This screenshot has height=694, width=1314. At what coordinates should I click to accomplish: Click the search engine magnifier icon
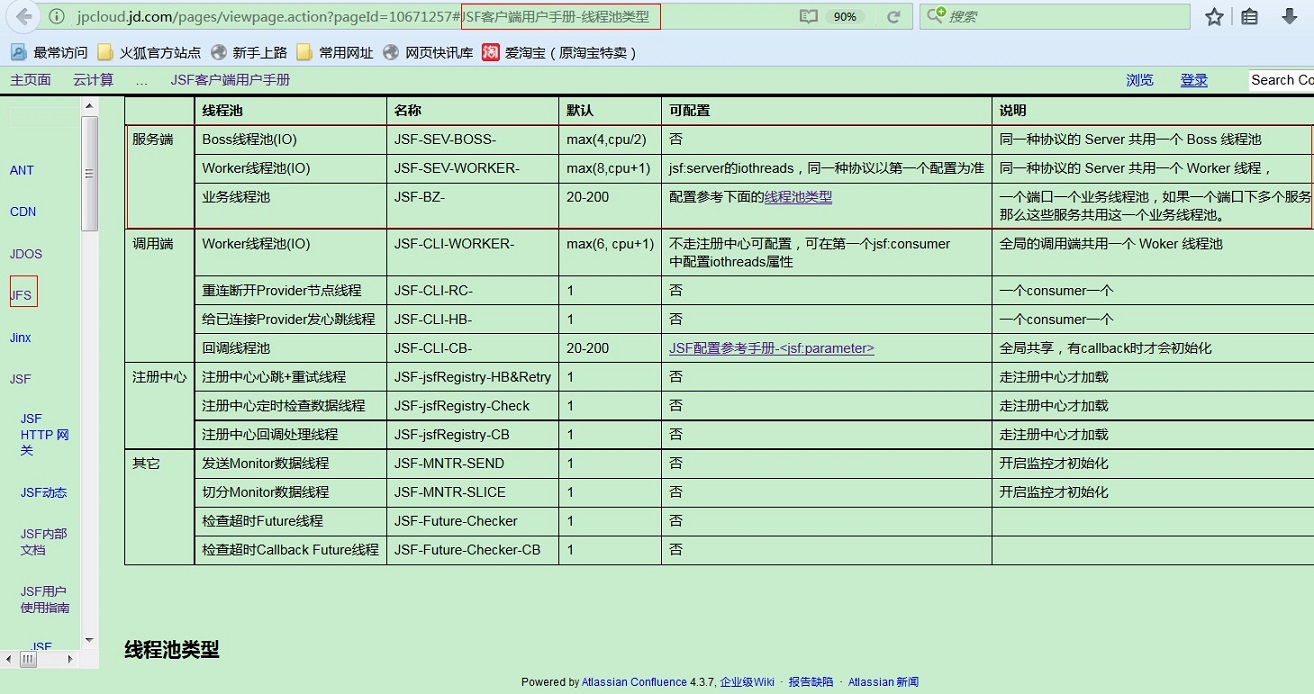[x=936, y=16]
